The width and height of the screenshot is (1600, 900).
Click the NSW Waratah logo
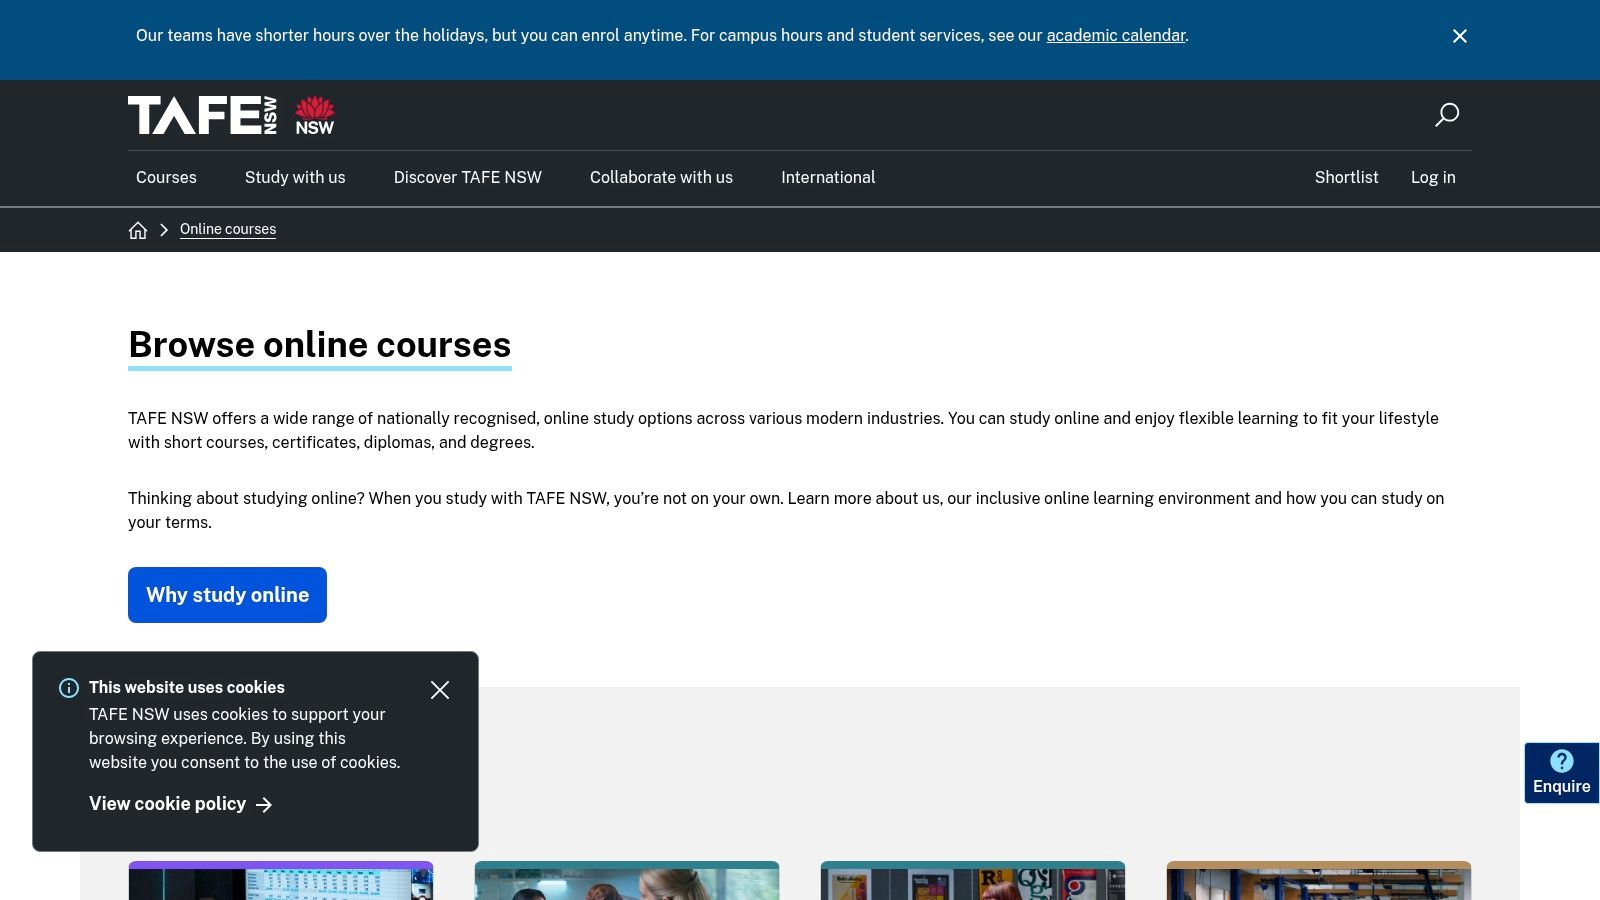(314, 114)
